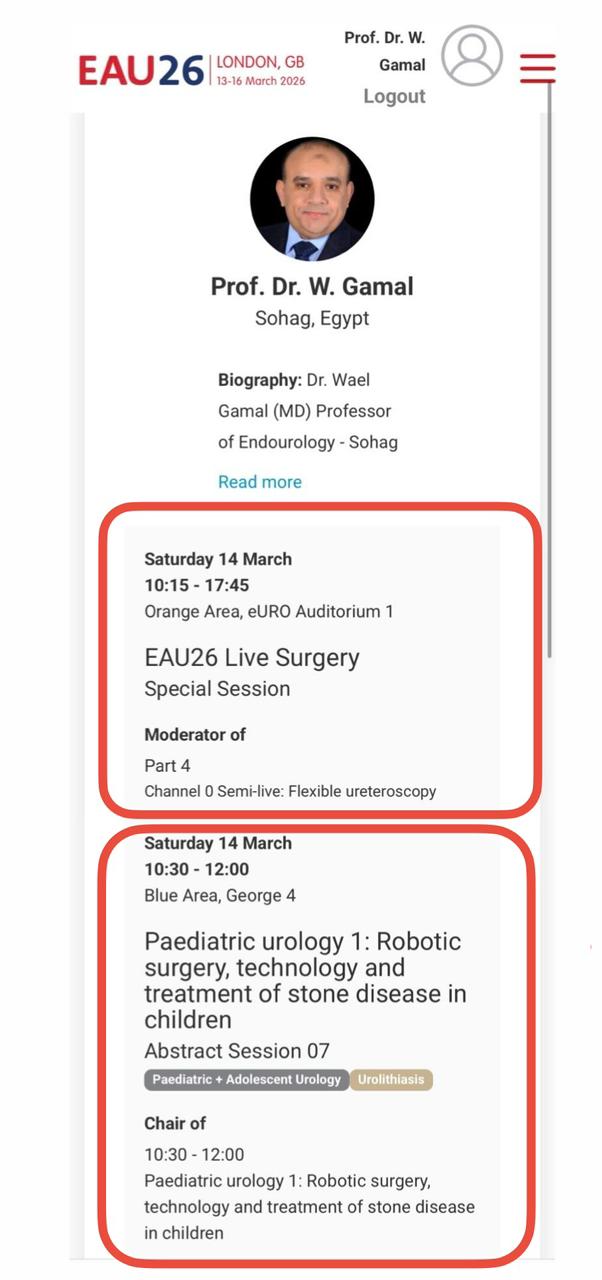602x1280 pixels.
Task: Click the Prof. Dr. W. Gamal profile heading
Action: 312,287
